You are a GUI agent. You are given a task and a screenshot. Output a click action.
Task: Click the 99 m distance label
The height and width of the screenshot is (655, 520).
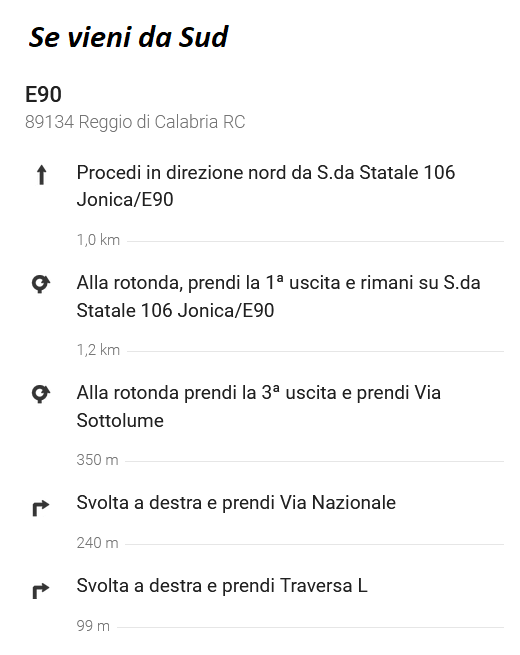(x=93, y=626)
